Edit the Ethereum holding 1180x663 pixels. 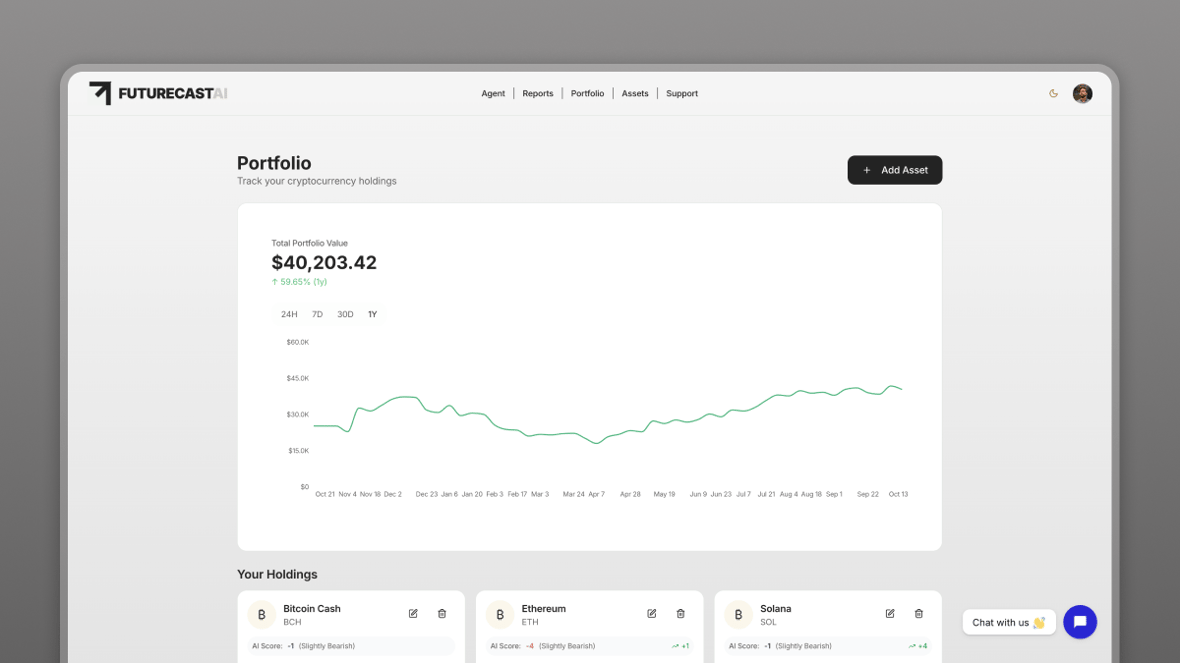point(652,614)
